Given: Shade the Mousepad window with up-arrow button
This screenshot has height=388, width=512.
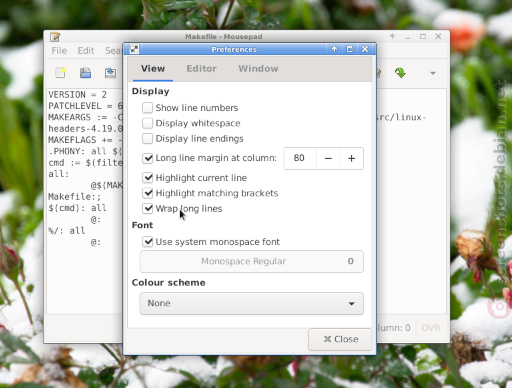Looking at the screenshot, I should coord(392,36).
